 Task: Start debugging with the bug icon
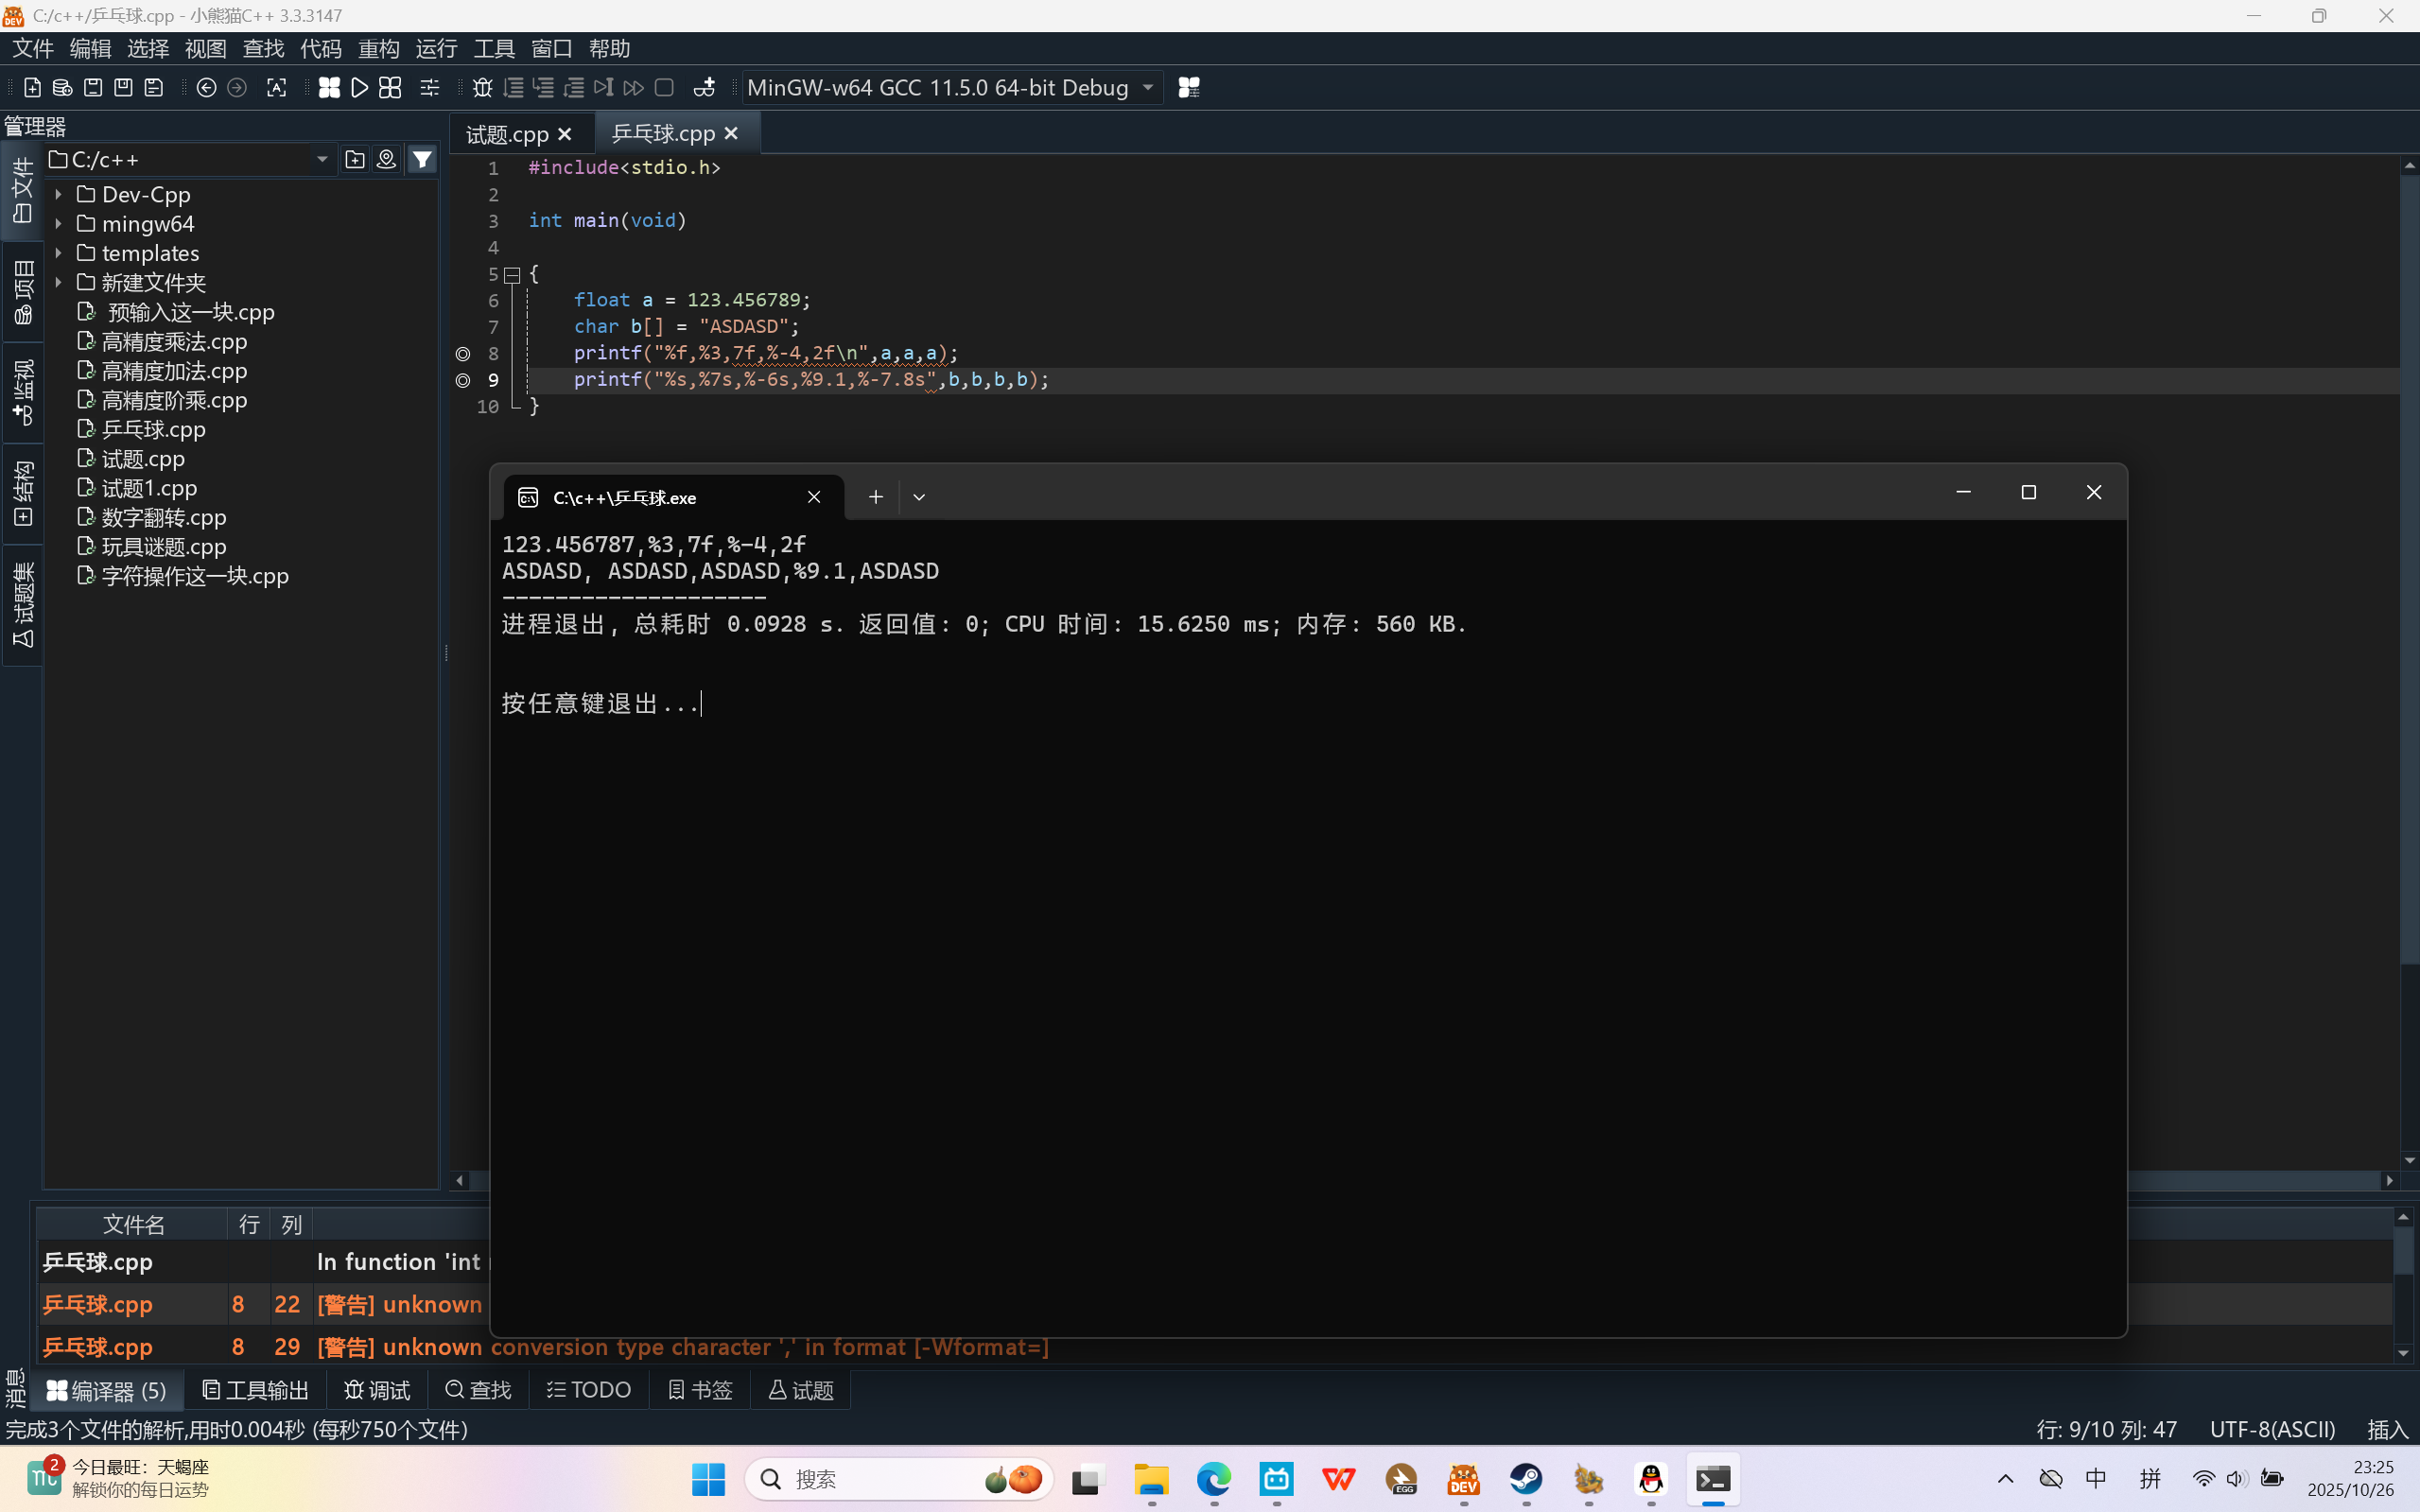pos(482,88)
